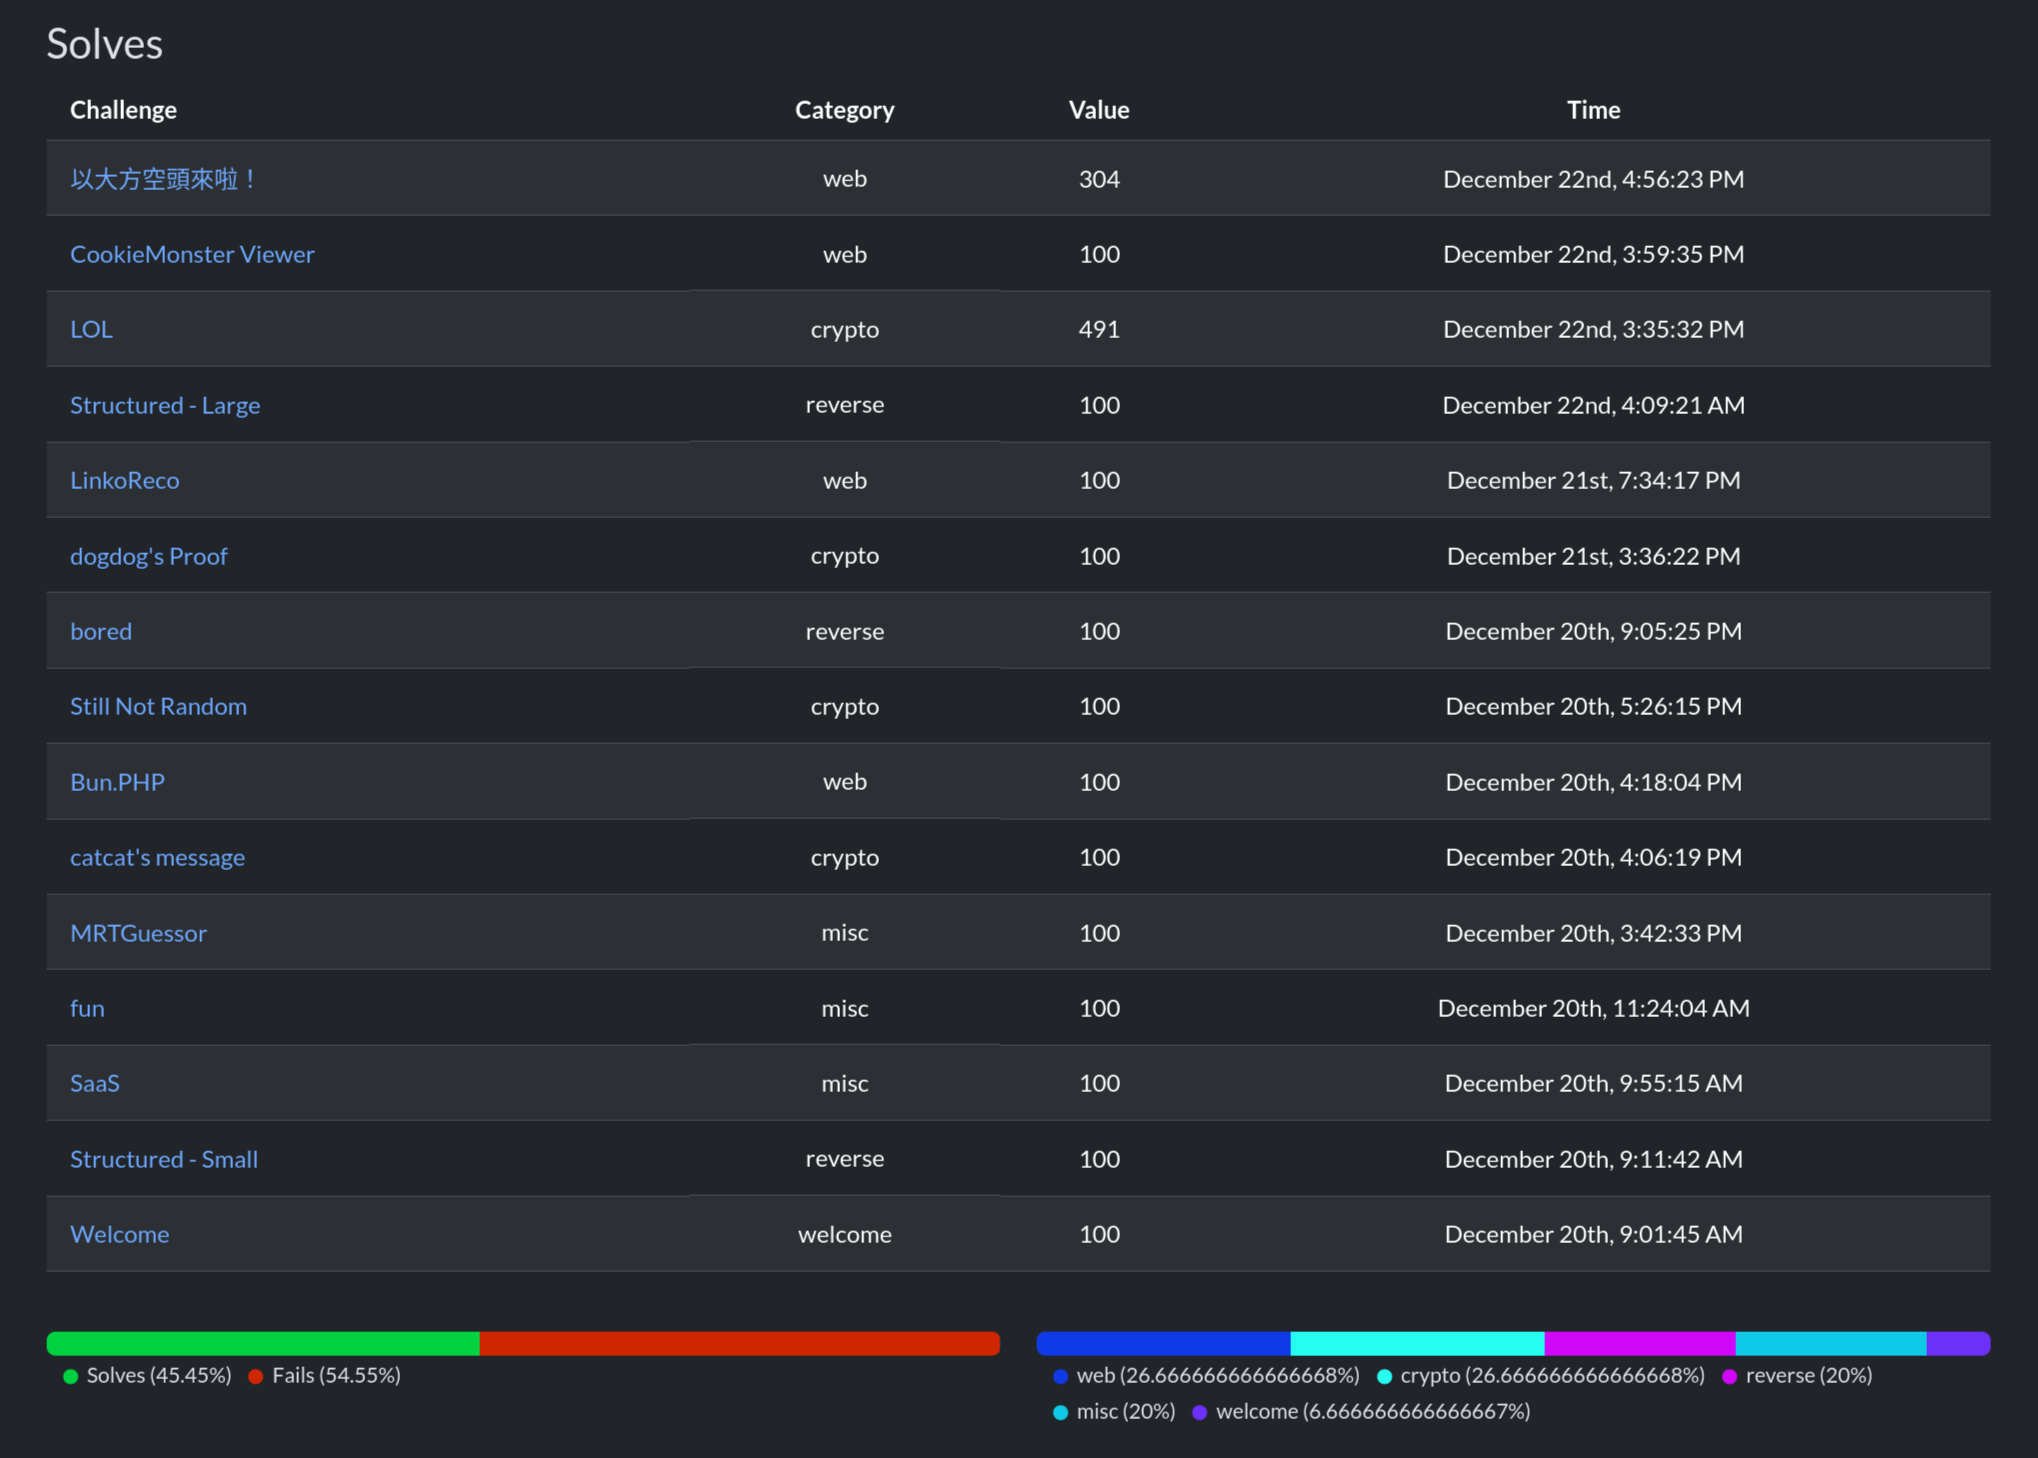
Task: Open the dogdog's Proof challenge link
Action: (149, 556)
